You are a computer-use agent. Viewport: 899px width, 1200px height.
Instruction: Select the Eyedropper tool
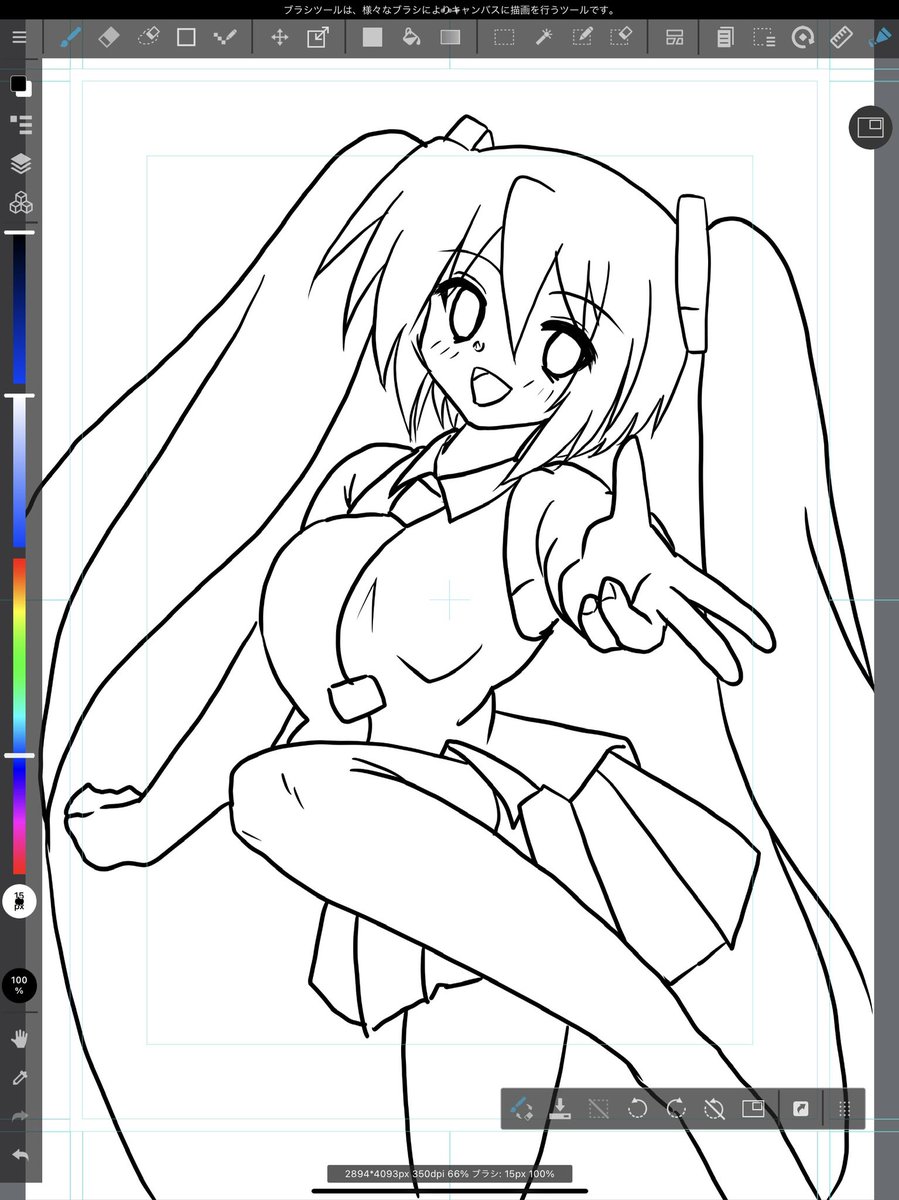point(19,1077)
